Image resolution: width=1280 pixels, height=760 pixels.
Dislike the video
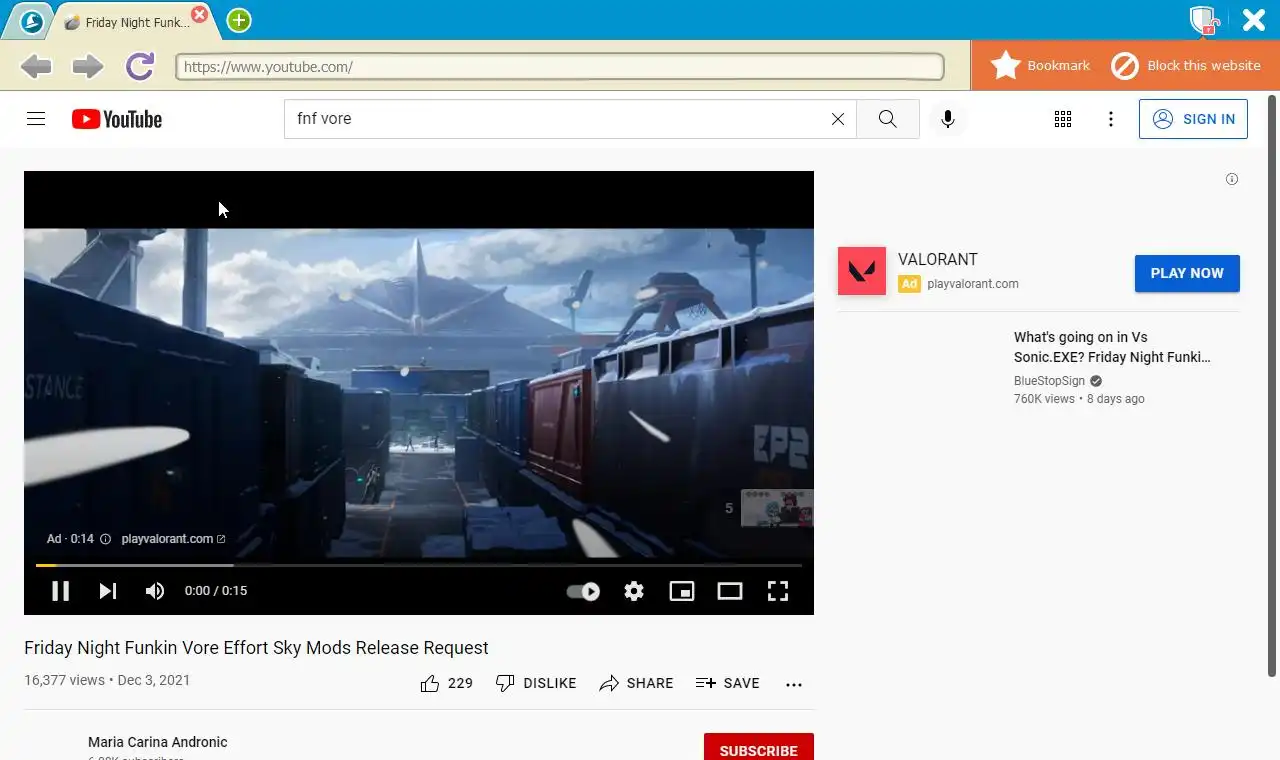point(536,683)
